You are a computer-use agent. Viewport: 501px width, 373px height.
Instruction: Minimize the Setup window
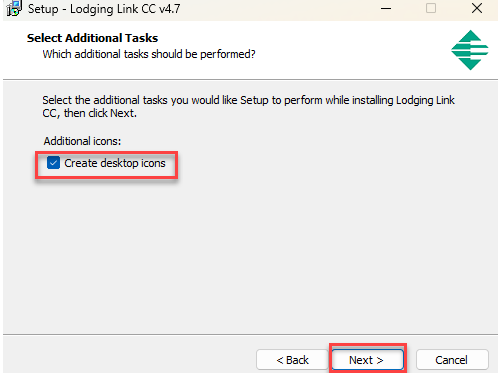tap(386, 8)
